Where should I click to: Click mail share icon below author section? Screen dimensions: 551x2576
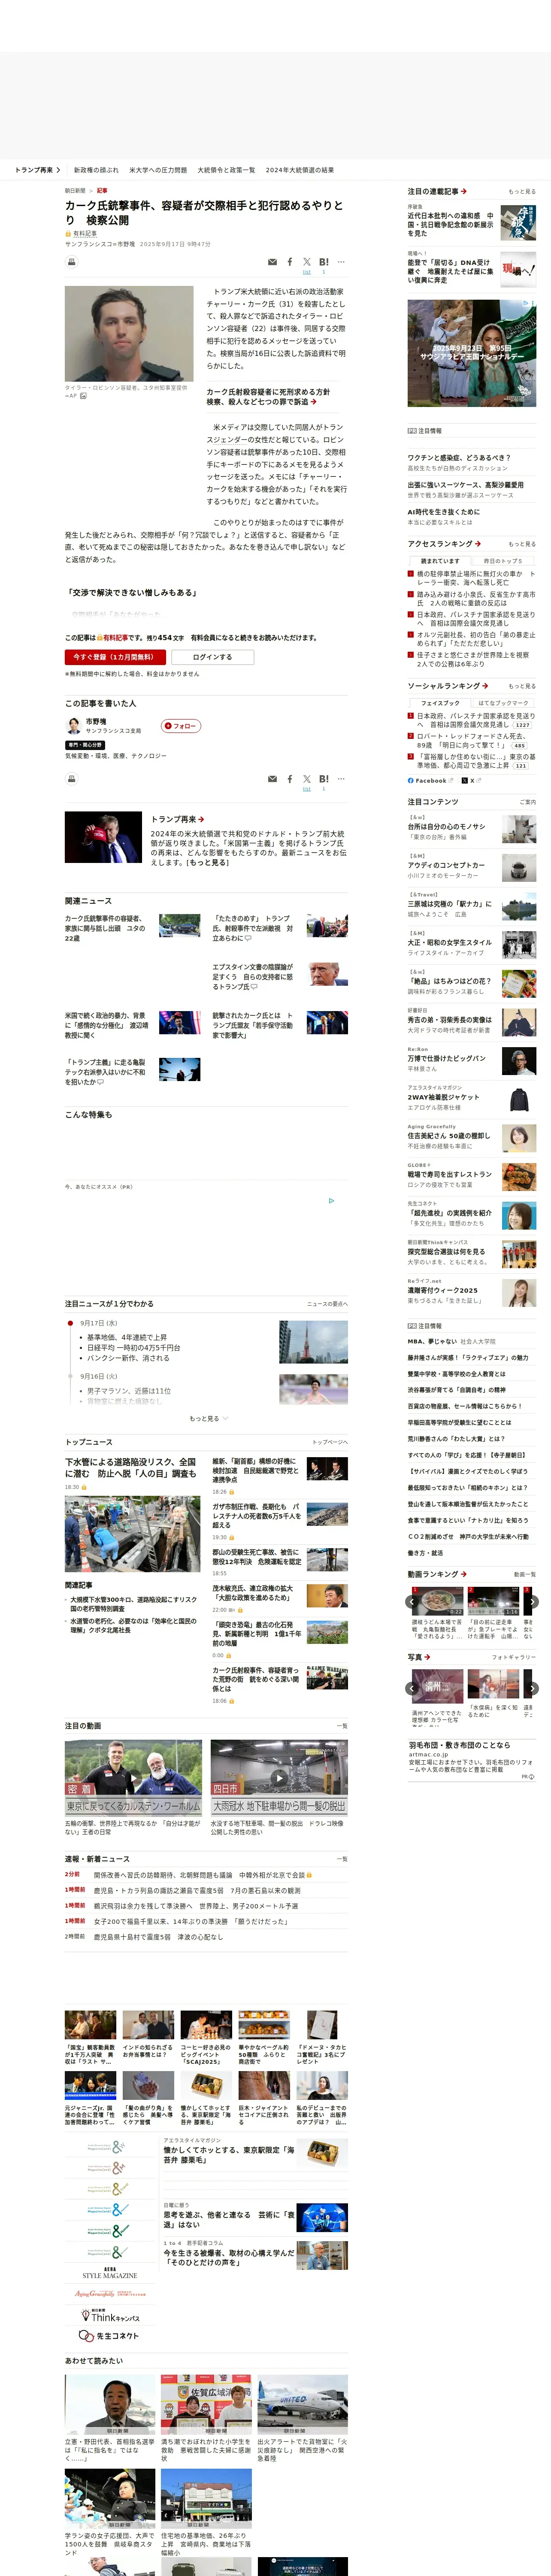coord(272,779)
